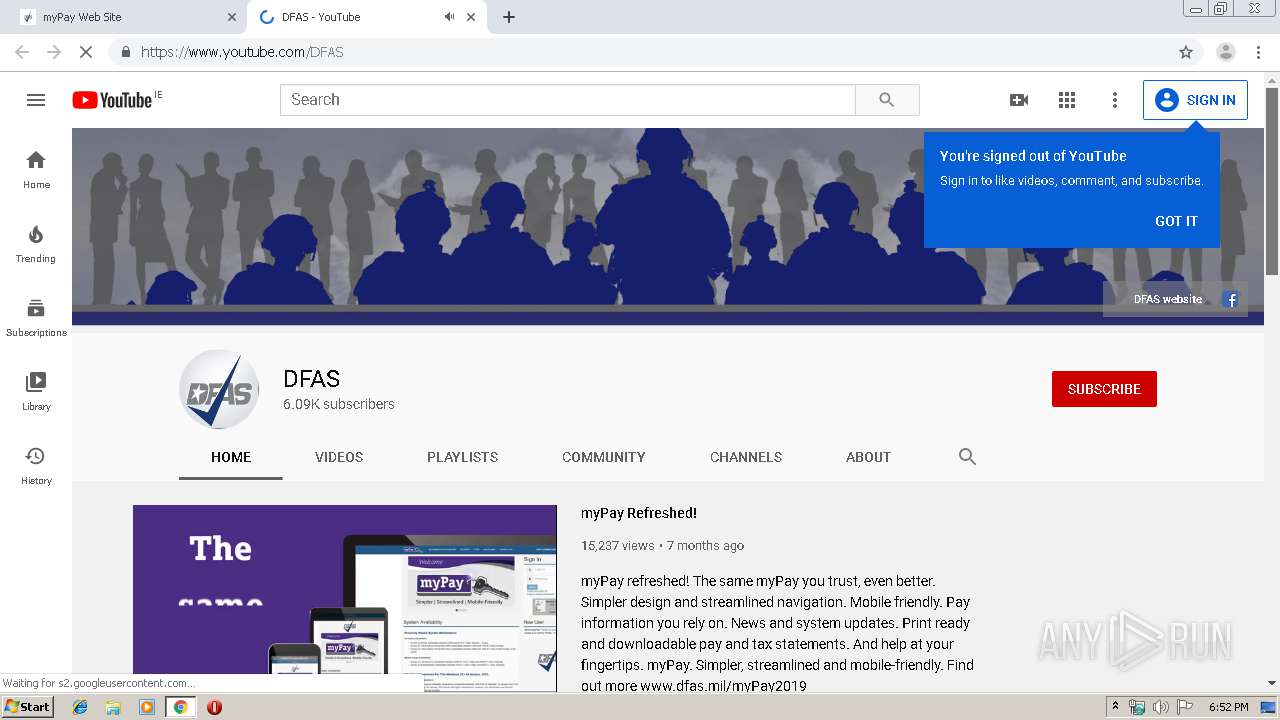Open Chrome's three-dot menu
Image resolution: width=1280 pixels, height=720 pixels.
point(1258,52)
